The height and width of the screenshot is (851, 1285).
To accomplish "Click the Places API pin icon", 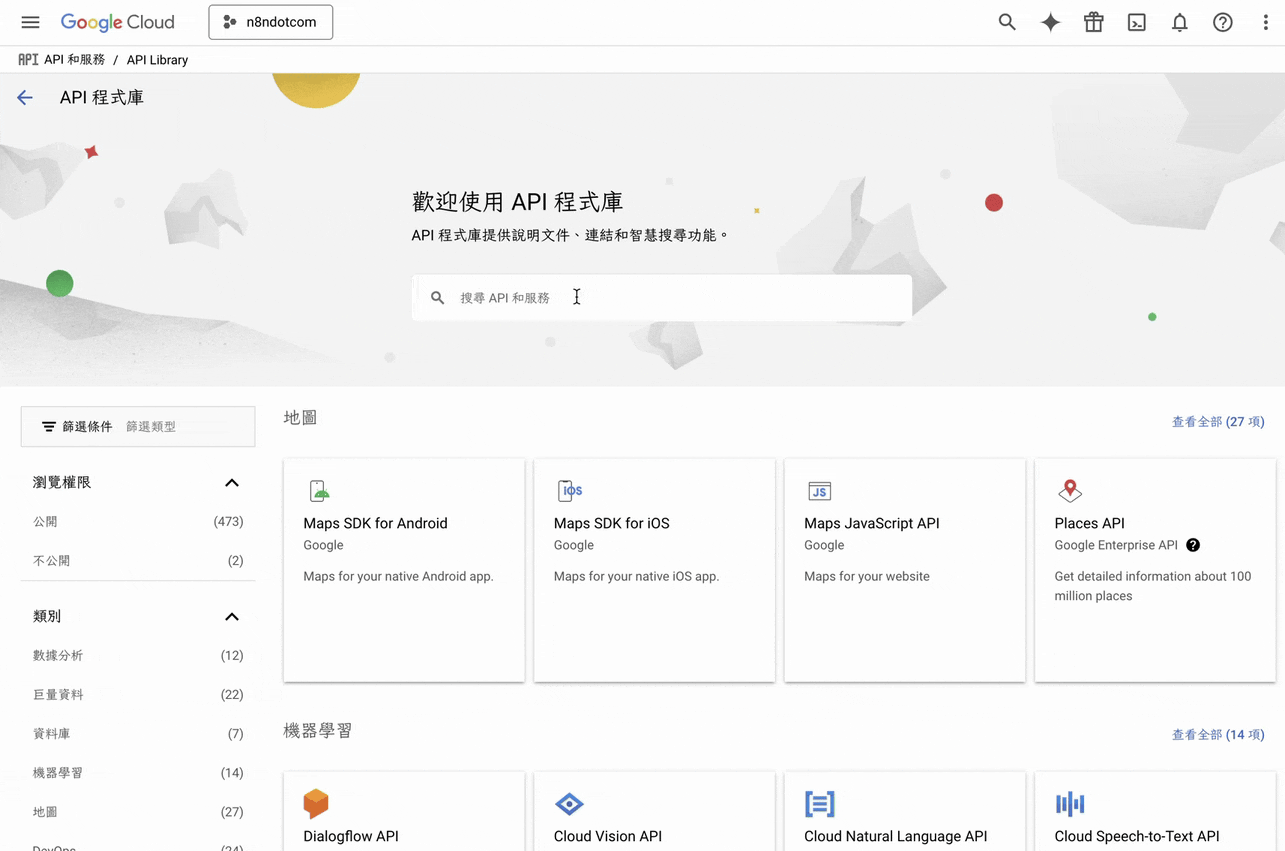I will coord(1070,490).
